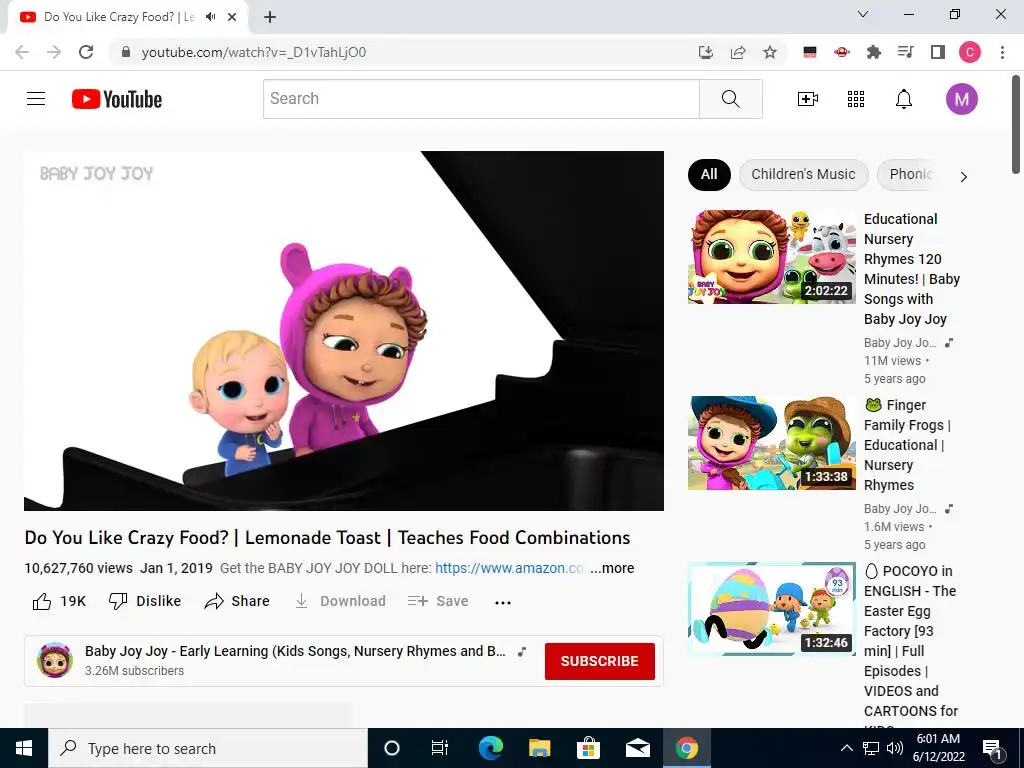Open the Windows Start menu
The width and height of the screenshot is (1024, 768).
(24, 748)
